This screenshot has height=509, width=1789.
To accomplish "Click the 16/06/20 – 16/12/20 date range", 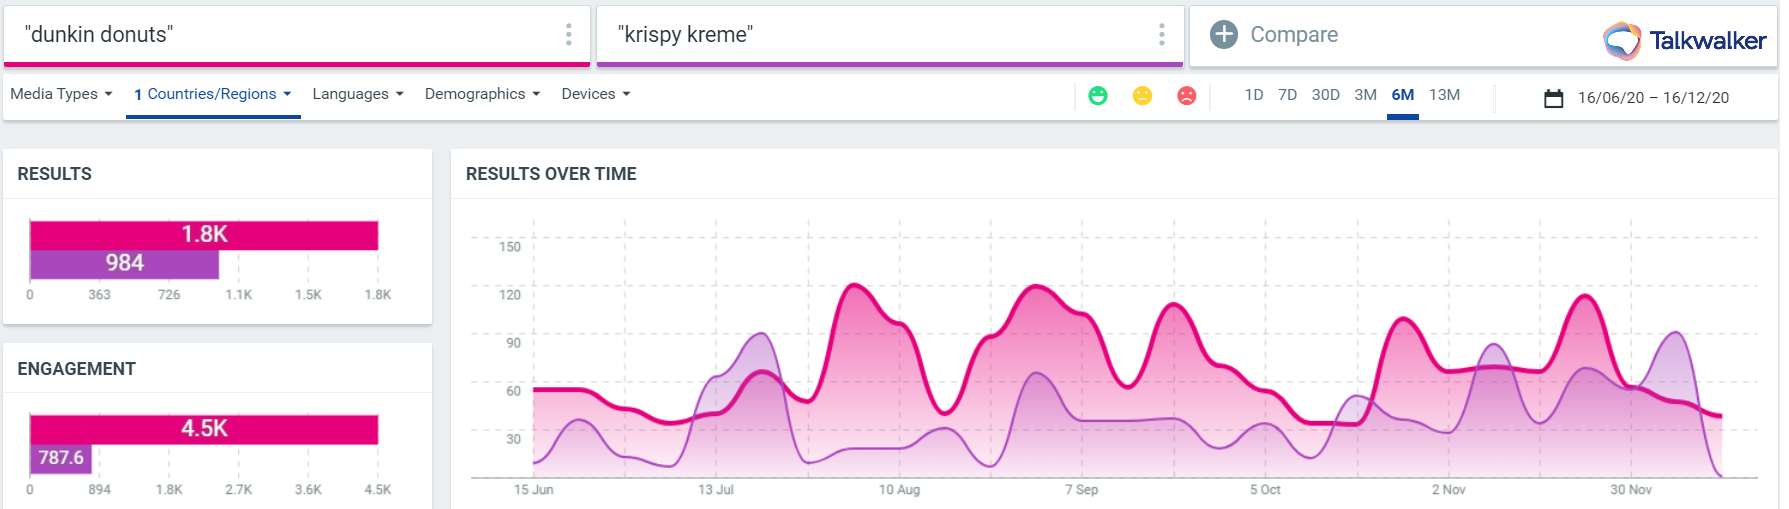I will pyautogui.click(x=1653, y=98).
